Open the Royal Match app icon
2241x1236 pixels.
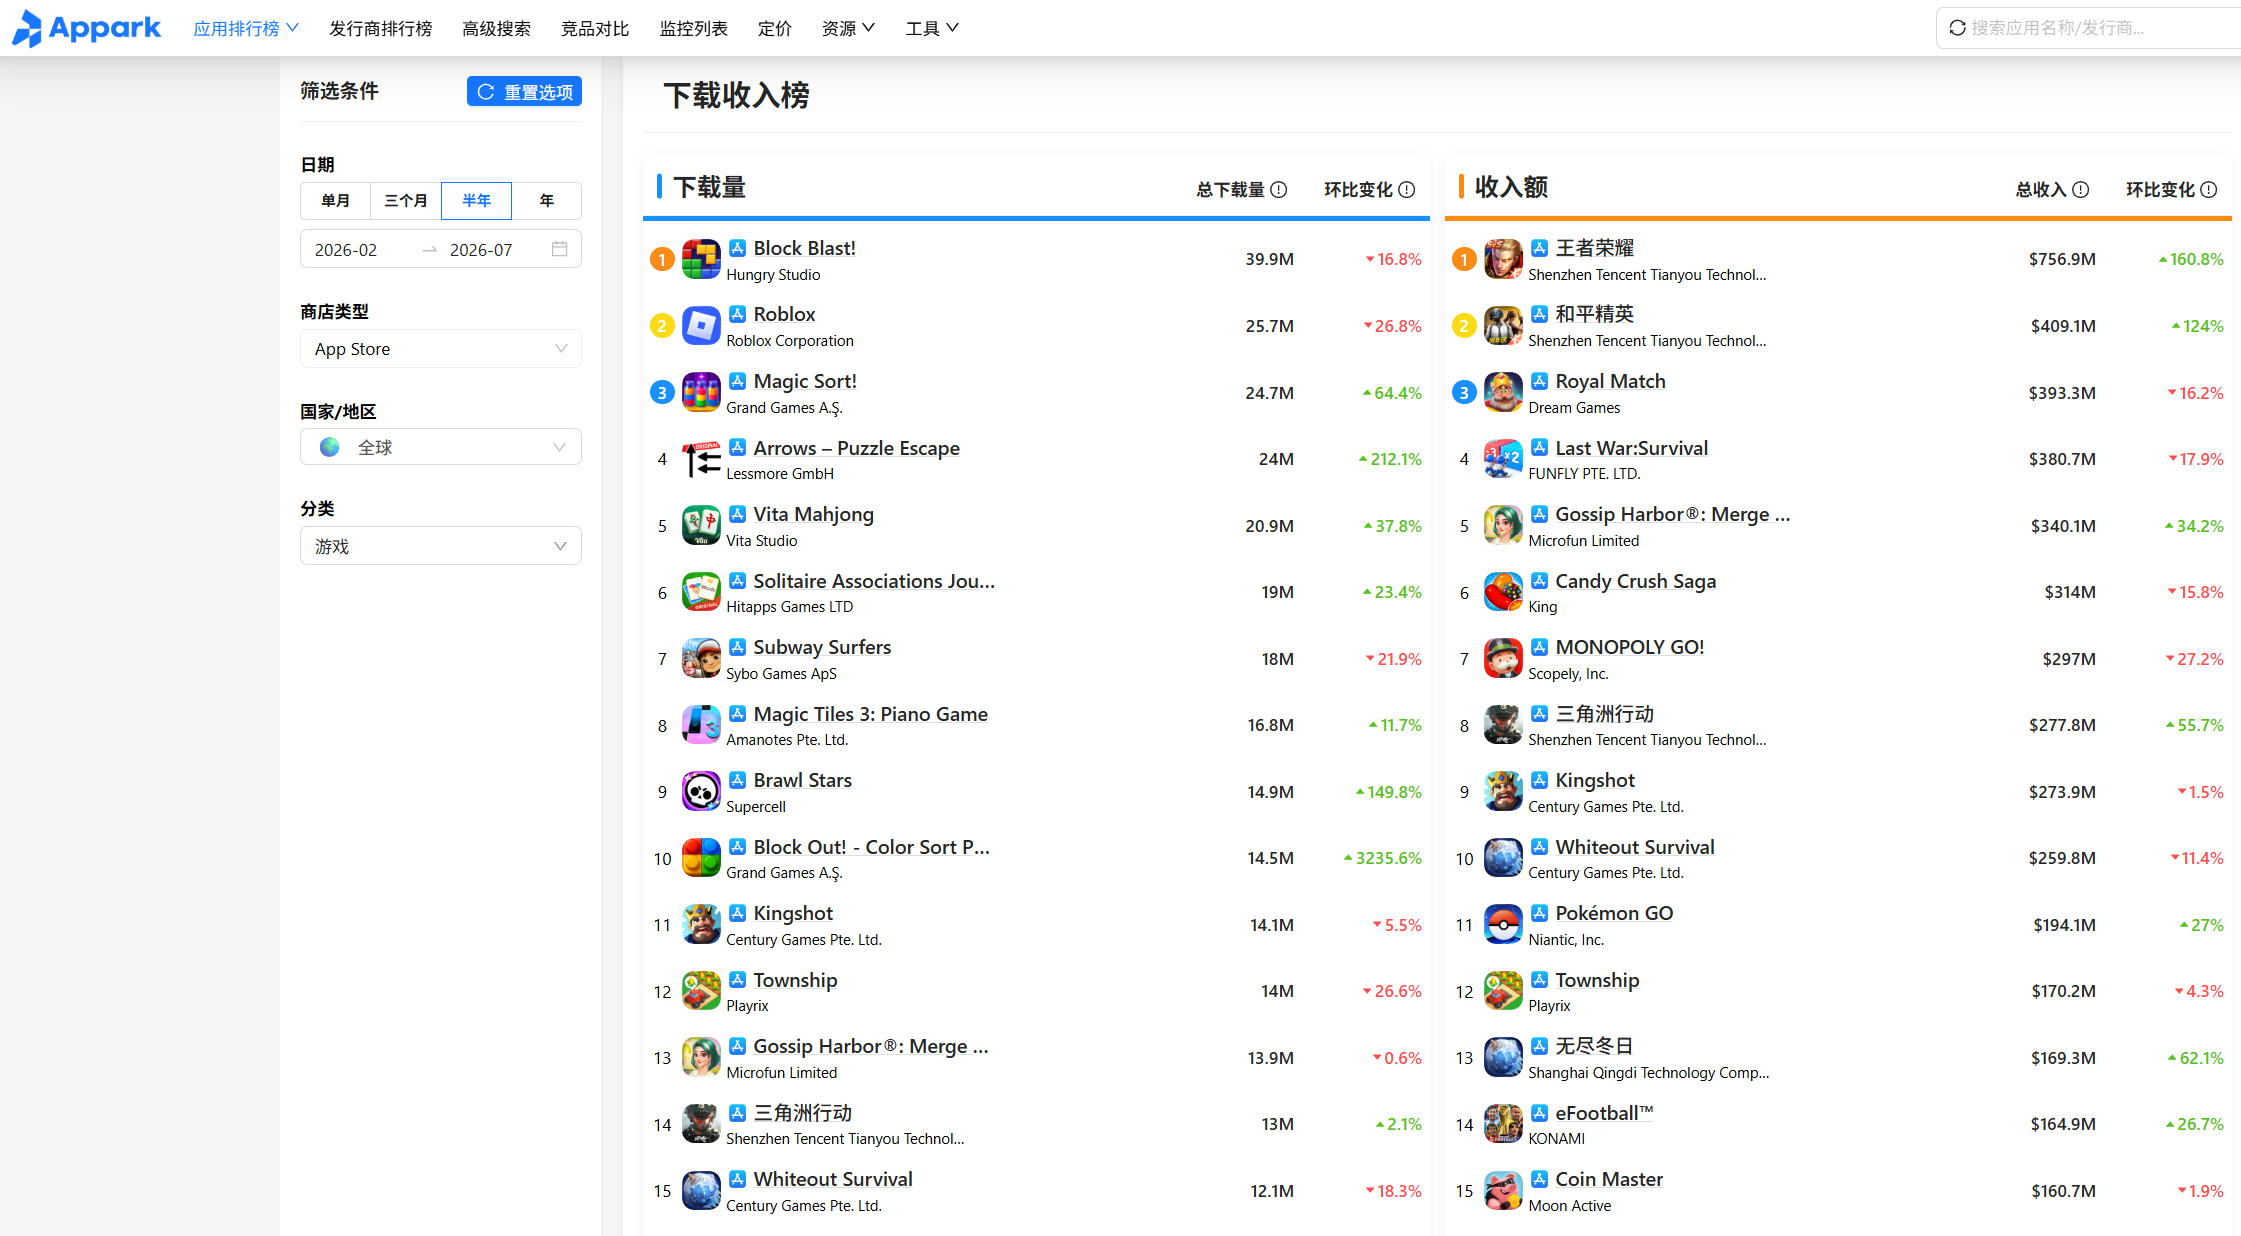click(x=1503, y=393)
